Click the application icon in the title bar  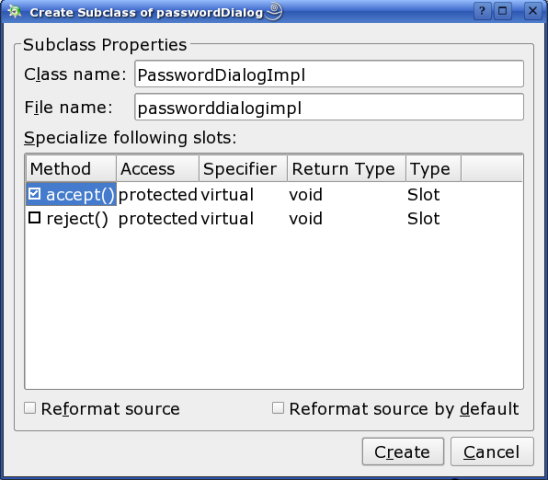(14, 12)
